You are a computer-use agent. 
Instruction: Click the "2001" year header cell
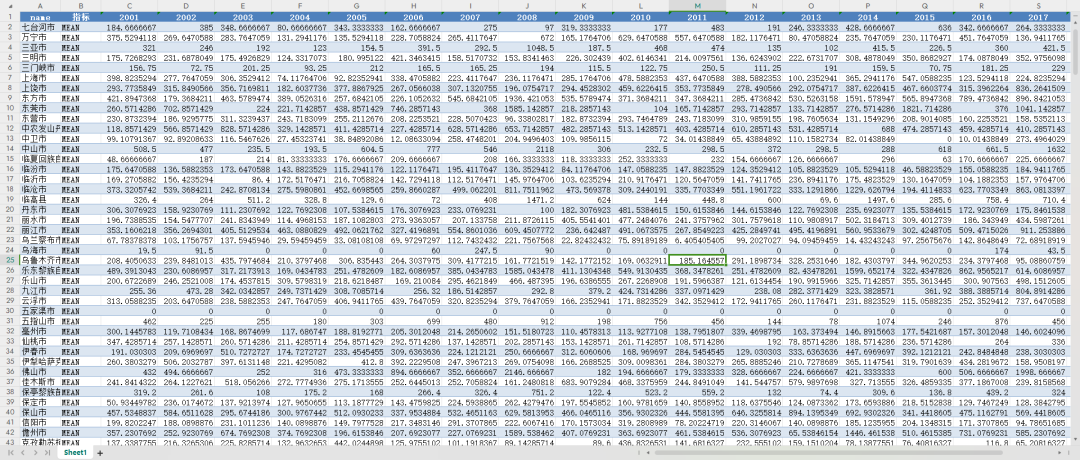[x=128, y=16]
